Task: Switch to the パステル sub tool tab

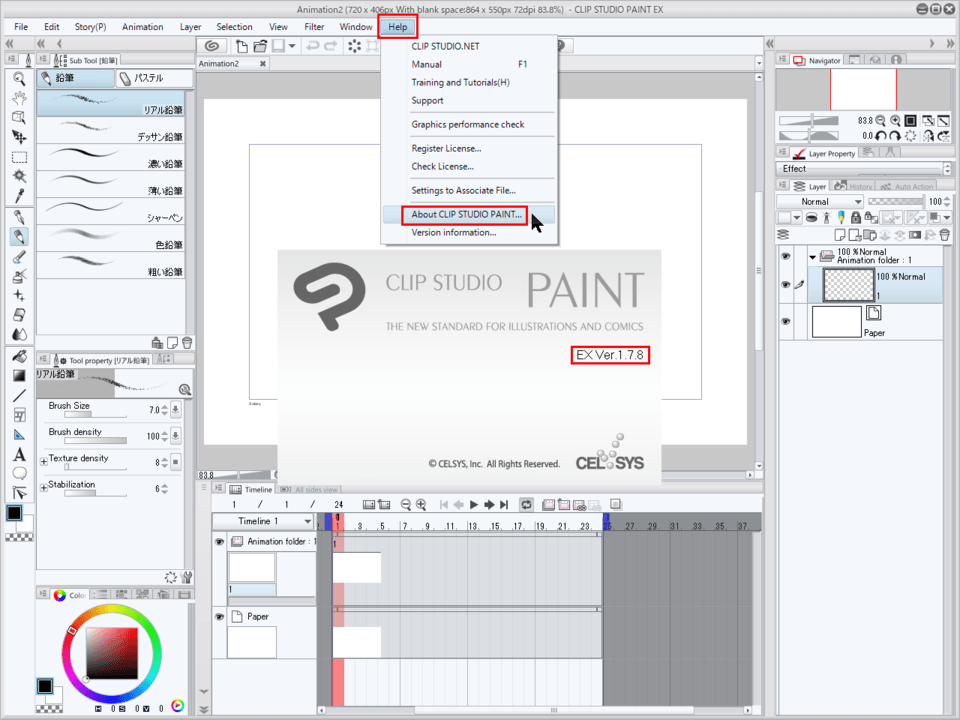Action: [154, 78]
